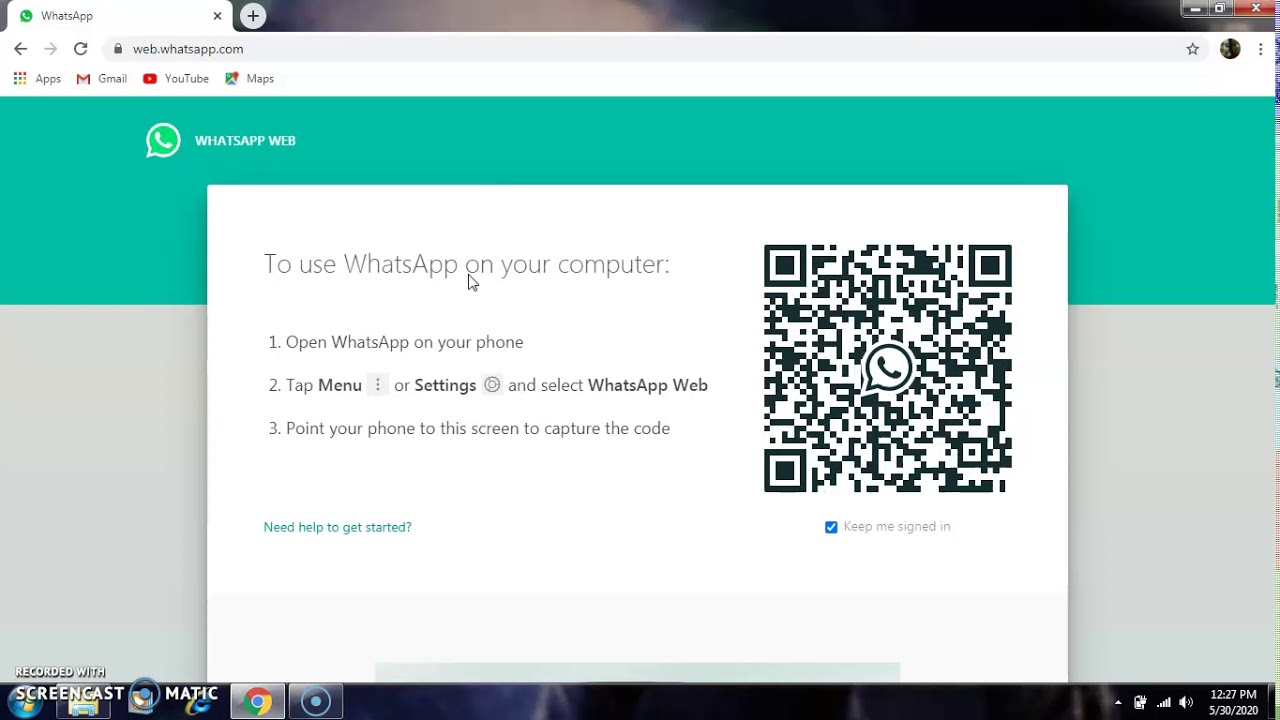Click the WhatsApp logo in the header
1280x720 pixels.
(x=163, y=140)
